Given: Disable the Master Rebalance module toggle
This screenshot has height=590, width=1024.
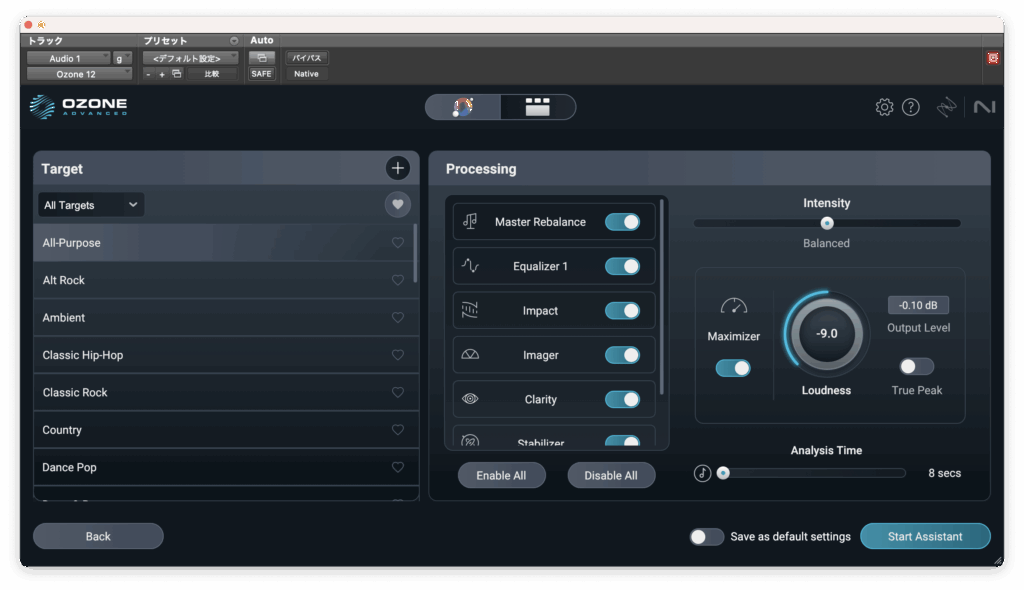Looking at the screenshot, I should [622, 222].
